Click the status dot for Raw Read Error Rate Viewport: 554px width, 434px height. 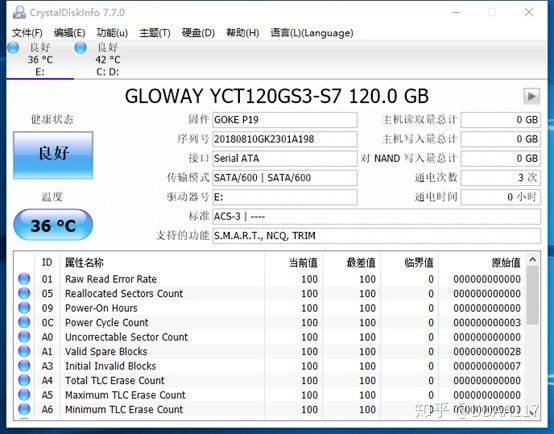pyautogui.click(x=24, y=279)
